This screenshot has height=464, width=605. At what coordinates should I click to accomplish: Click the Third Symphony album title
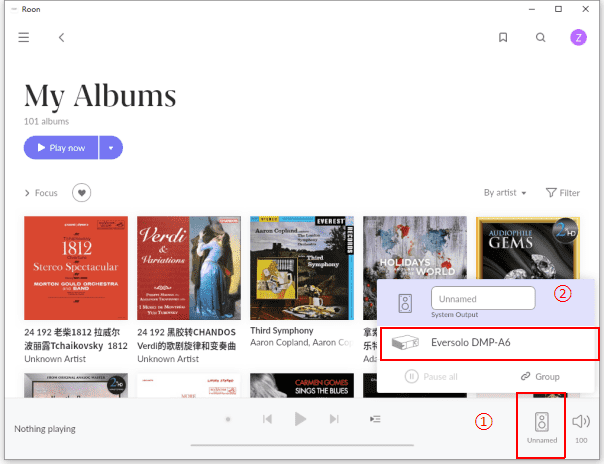[282, 331]
